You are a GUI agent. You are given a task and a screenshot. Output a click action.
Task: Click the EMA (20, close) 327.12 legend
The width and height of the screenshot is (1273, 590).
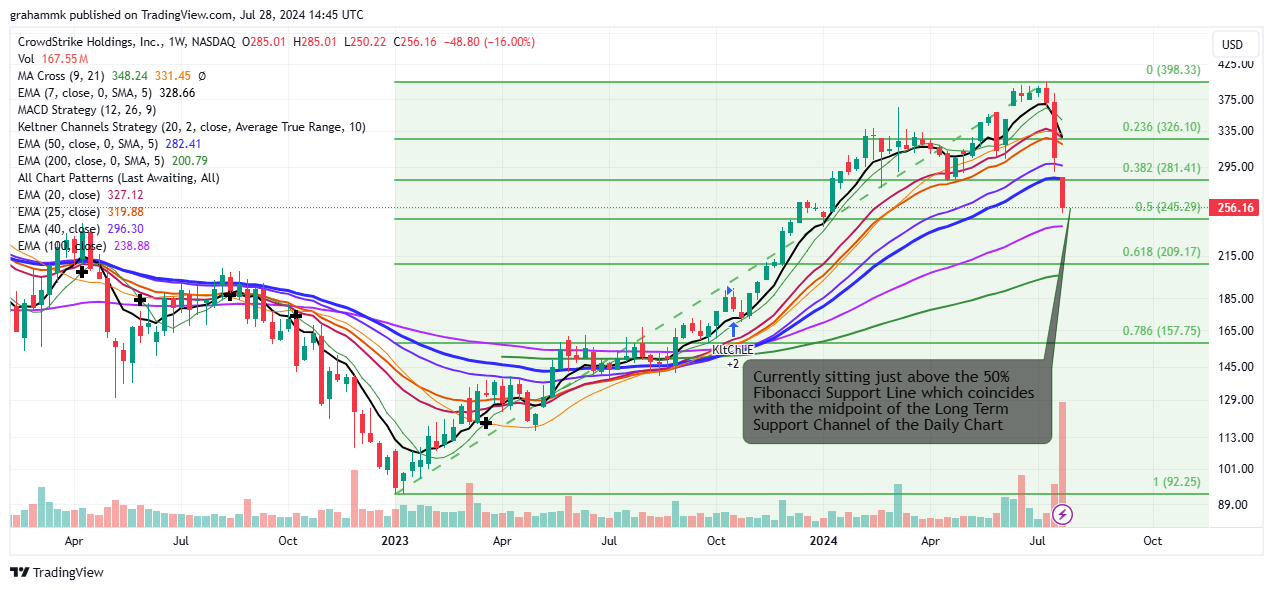point(81,195)
